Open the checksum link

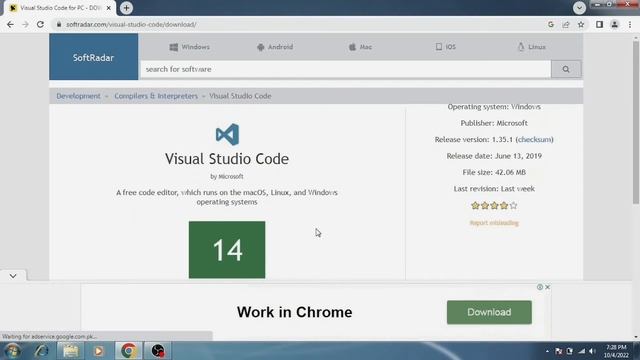coord(535,140)
